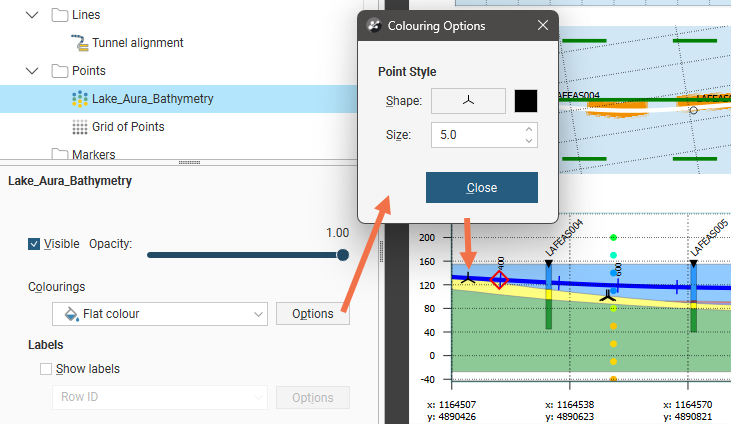Click the Points folder icon

pyautogui.click(x=60, y=71)
